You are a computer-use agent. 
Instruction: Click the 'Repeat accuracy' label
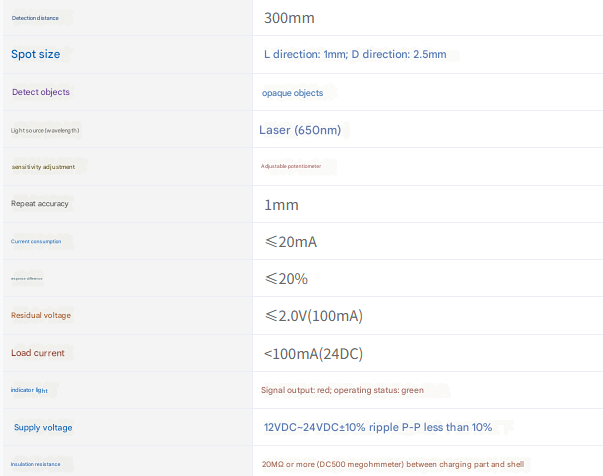click(x=40, y=204)
